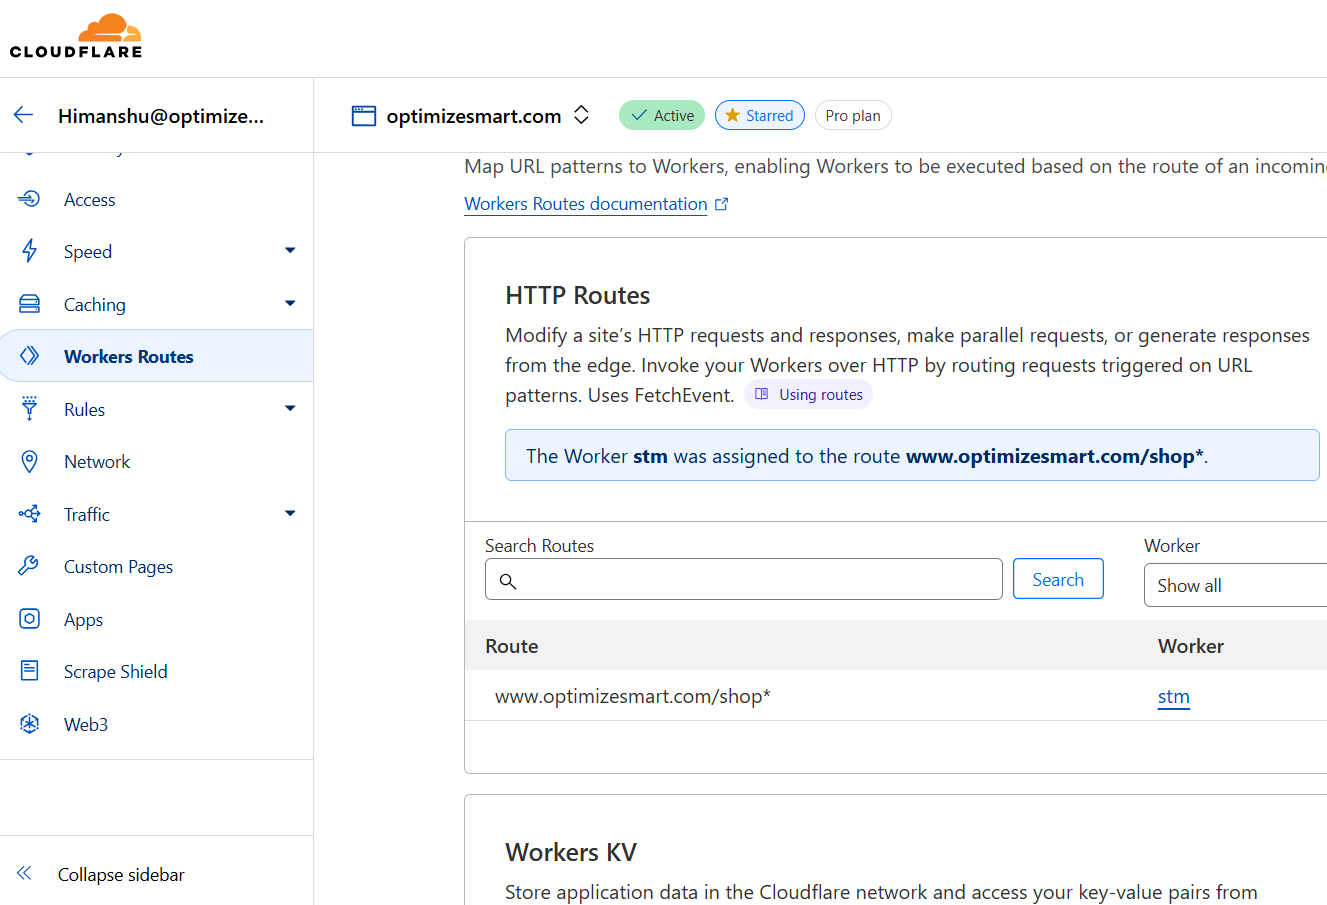
Task: Click the Scrape Shield document icon
Action: pos(30,671)
